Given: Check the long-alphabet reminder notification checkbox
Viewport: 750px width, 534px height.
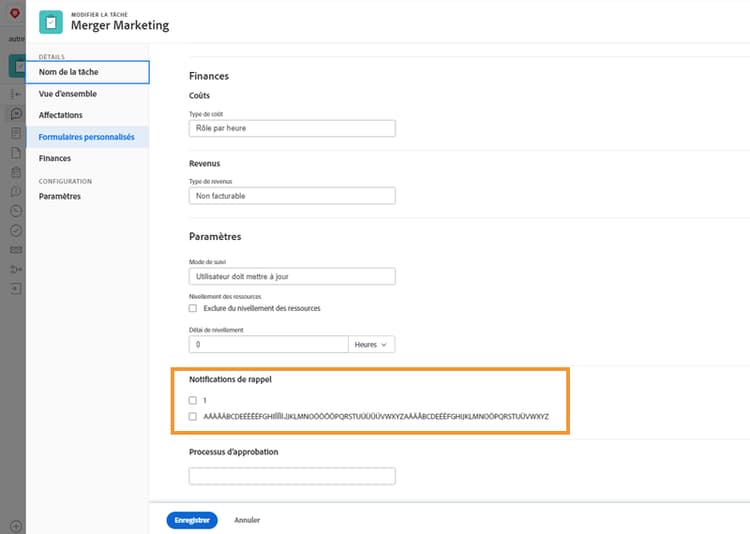Looking at the screenshot, I should (x=193, y=416).
